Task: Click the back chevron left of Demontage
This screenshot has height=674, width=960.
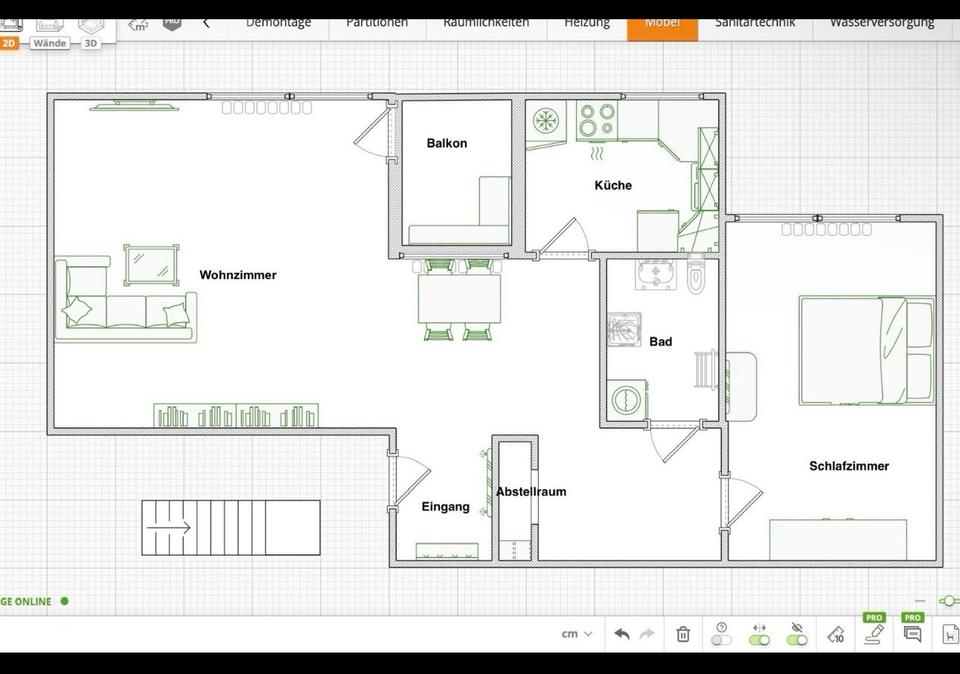Action: tap(206, 23)
